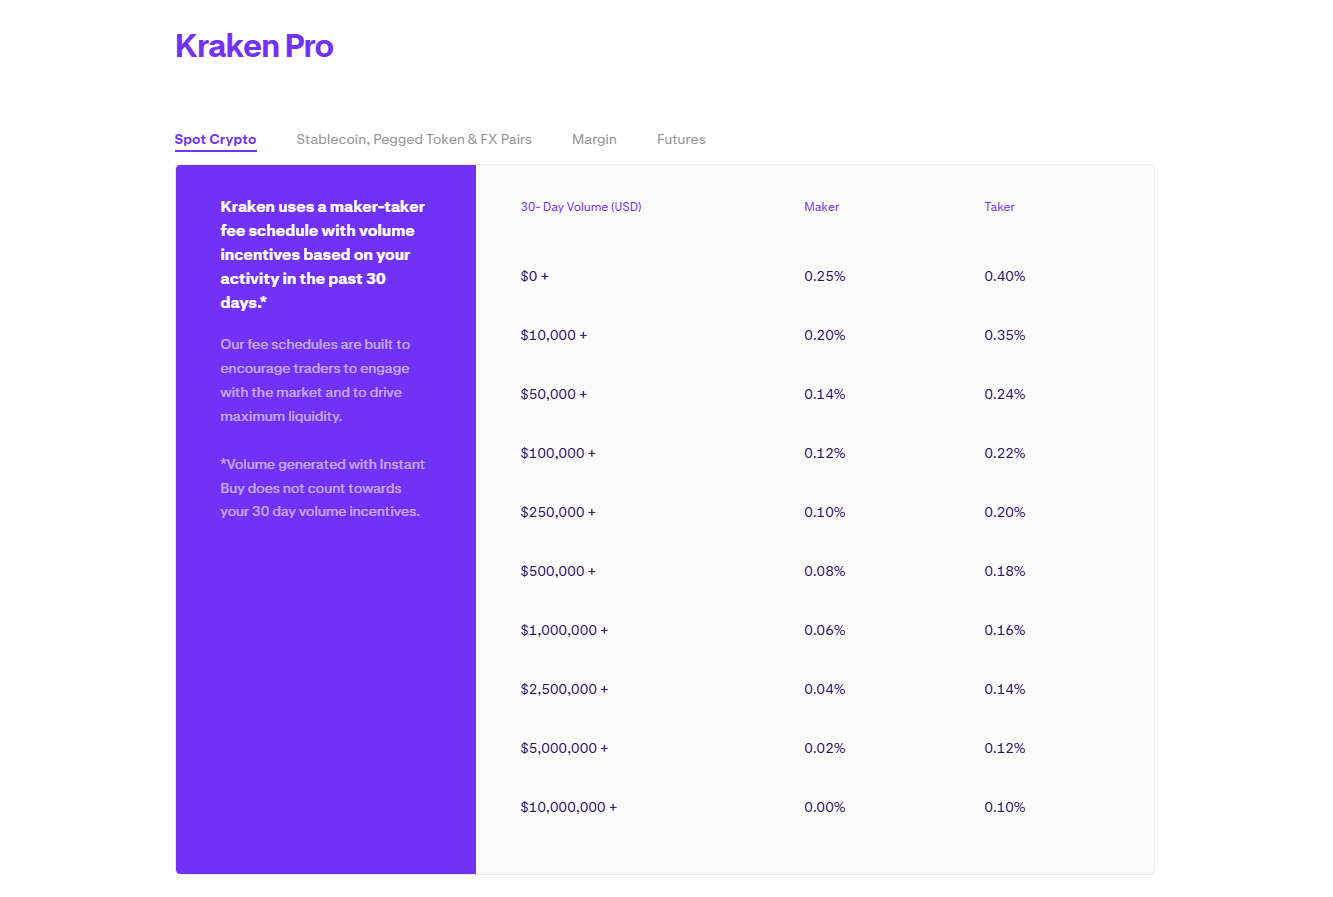Click the 0.25% maker fee value

pos(824,276)
